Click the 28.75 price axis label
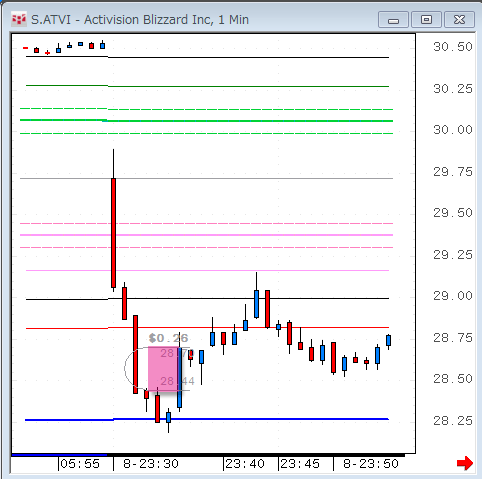This screenshot has width=482, height=479. [x=453, y=338]
